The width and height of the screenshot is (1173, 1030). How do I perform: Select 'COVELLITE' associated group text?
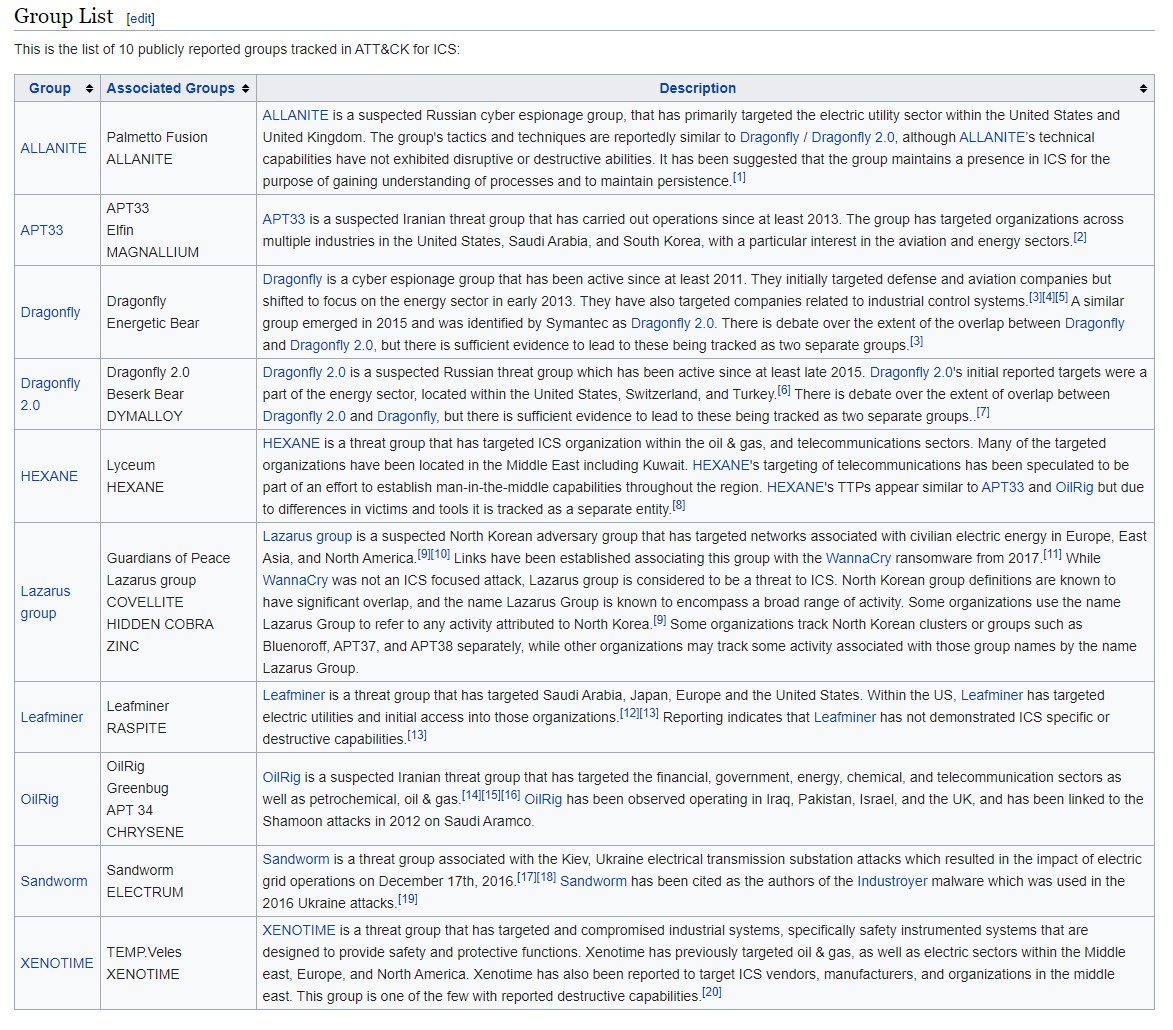[144, 602]
